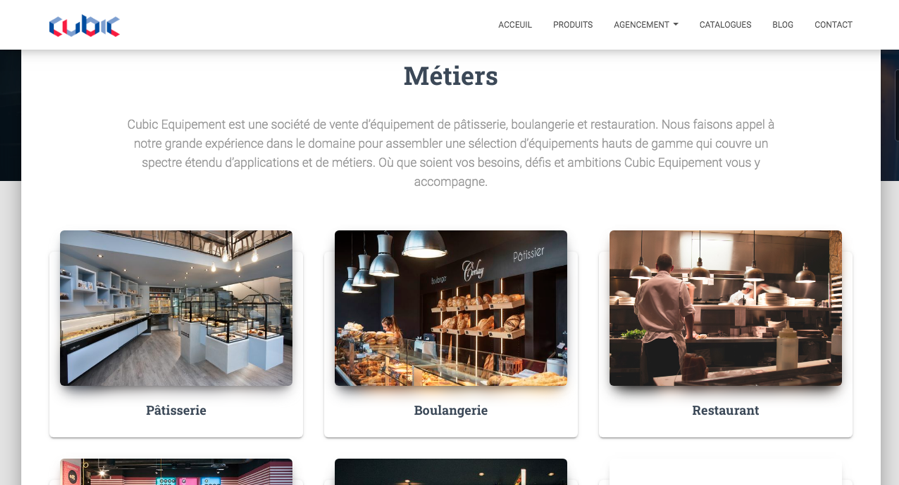Open the ACCEUIL menu item

[x=515, y=25]
